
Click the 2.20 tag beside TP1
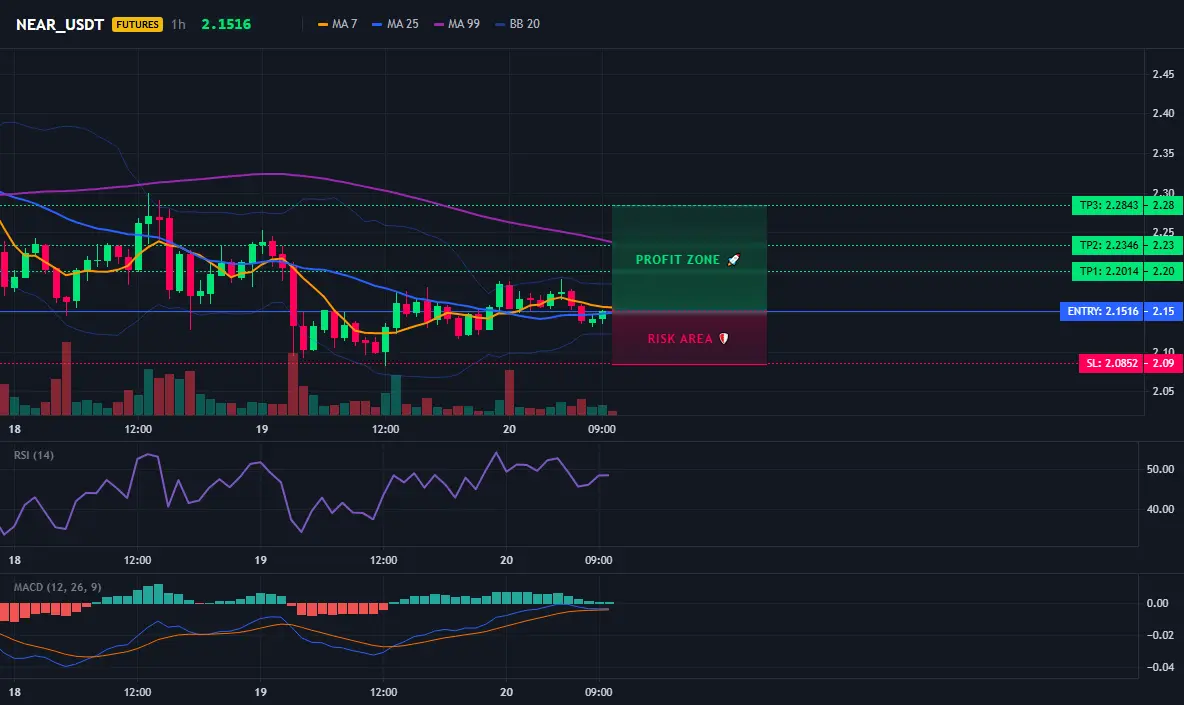(1164, 272)
